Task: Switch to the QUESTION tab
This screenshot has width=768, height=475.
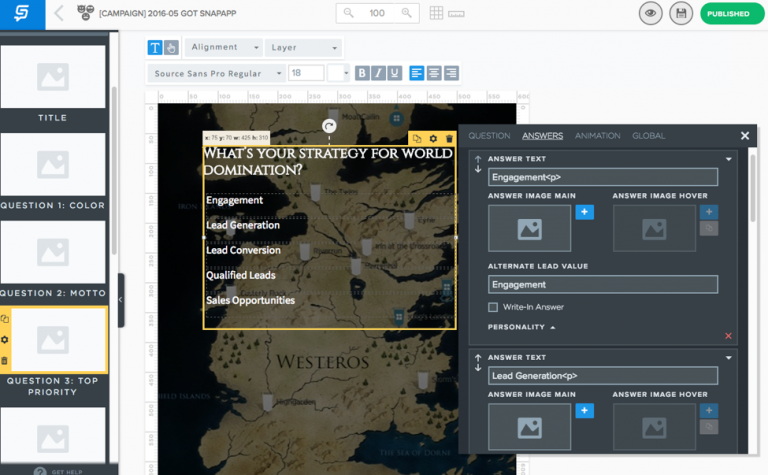Action: [489, 136]
